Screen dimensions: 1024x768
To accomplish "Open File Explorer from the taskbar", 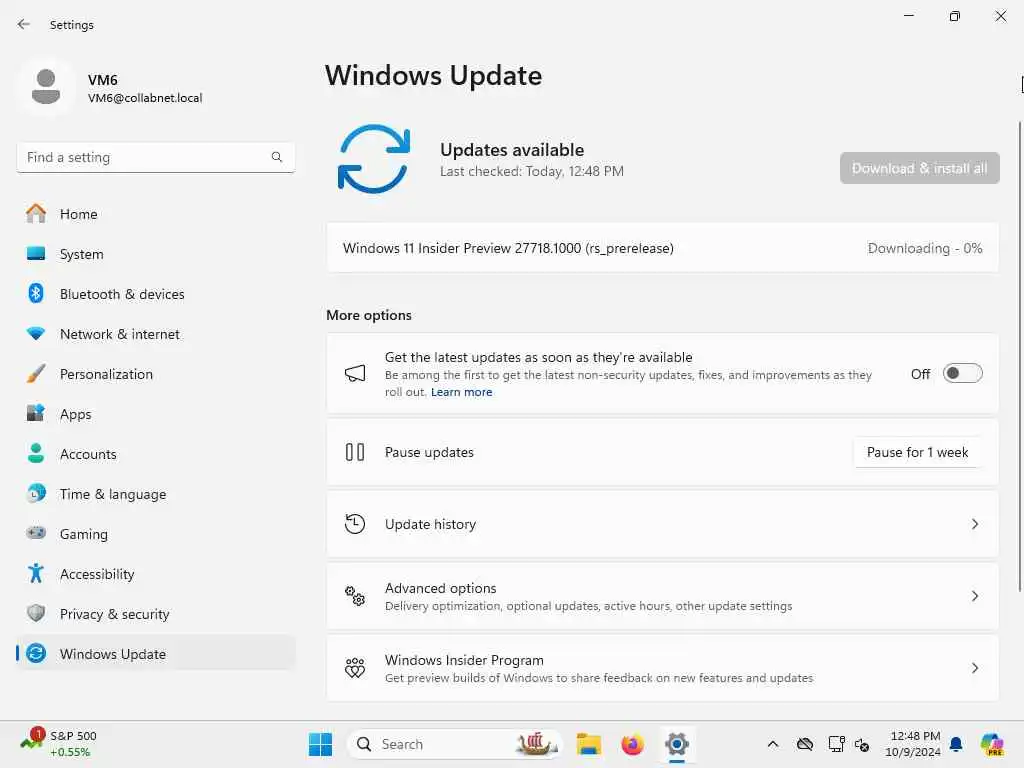I will coord(588,744).
